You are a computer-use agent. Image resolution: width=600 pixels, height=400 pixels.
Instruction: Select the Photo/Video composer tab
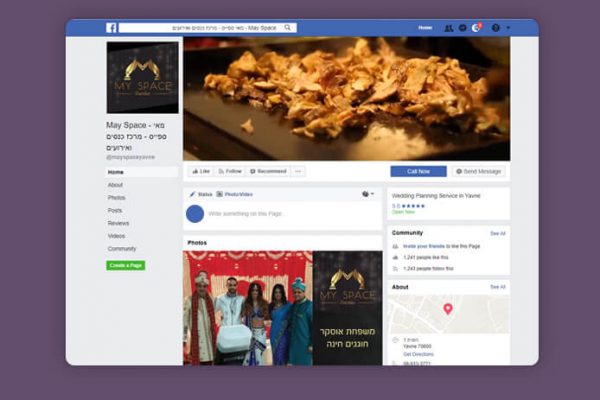click(x=236, y=194)
